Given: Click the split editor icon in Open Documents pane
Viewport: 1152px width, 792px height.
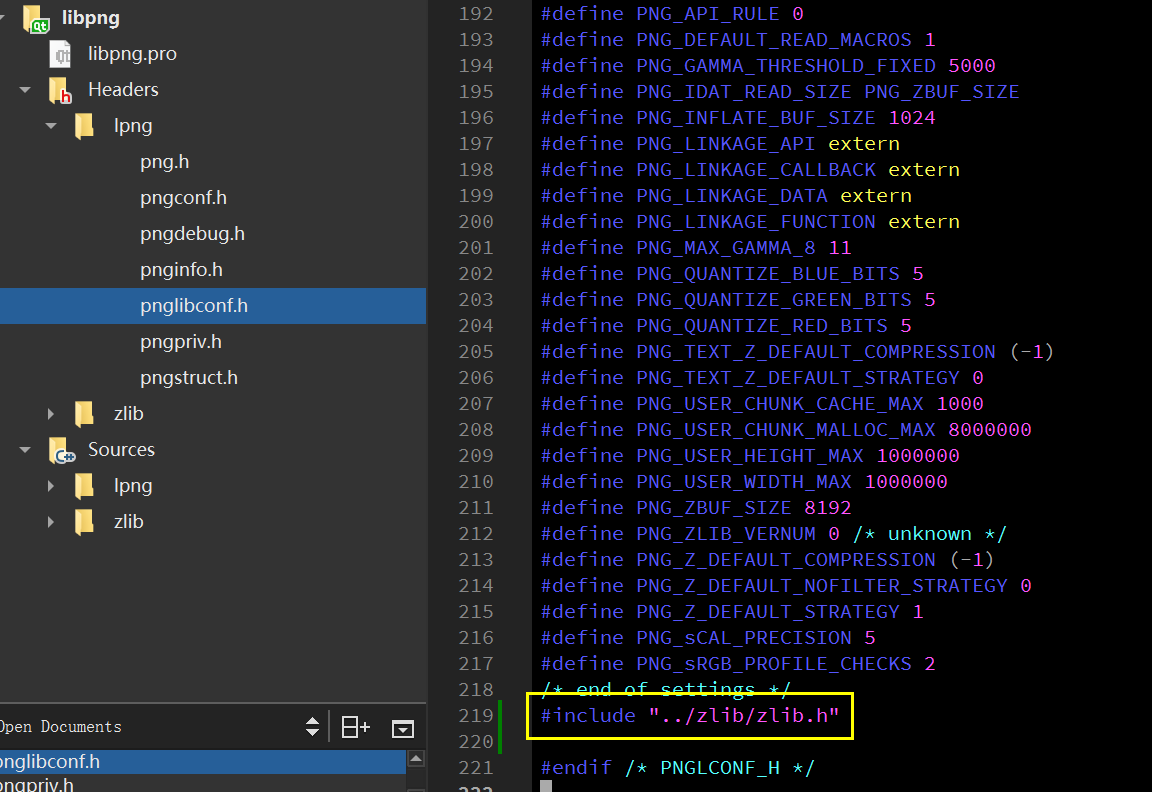Looking at the screenshot, I should (x=355, y=727).
